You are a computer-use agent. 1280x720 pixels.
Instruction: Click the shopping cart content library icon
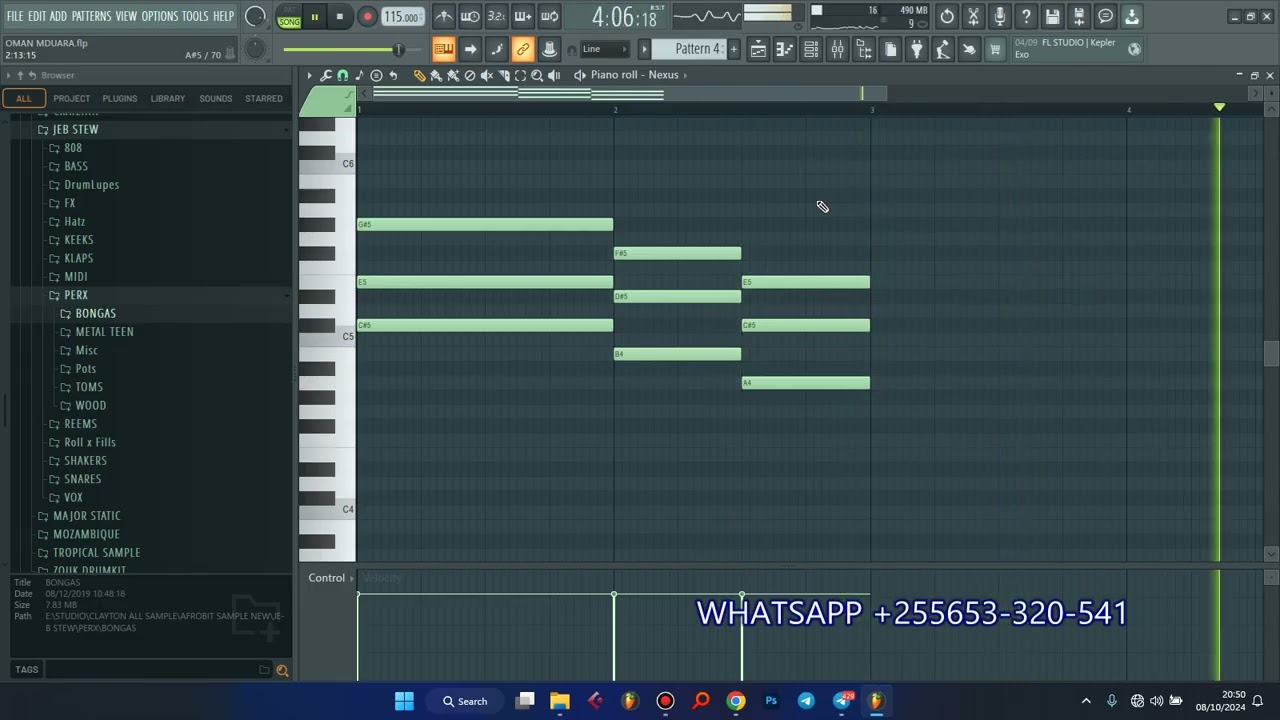tap(995, 49)
